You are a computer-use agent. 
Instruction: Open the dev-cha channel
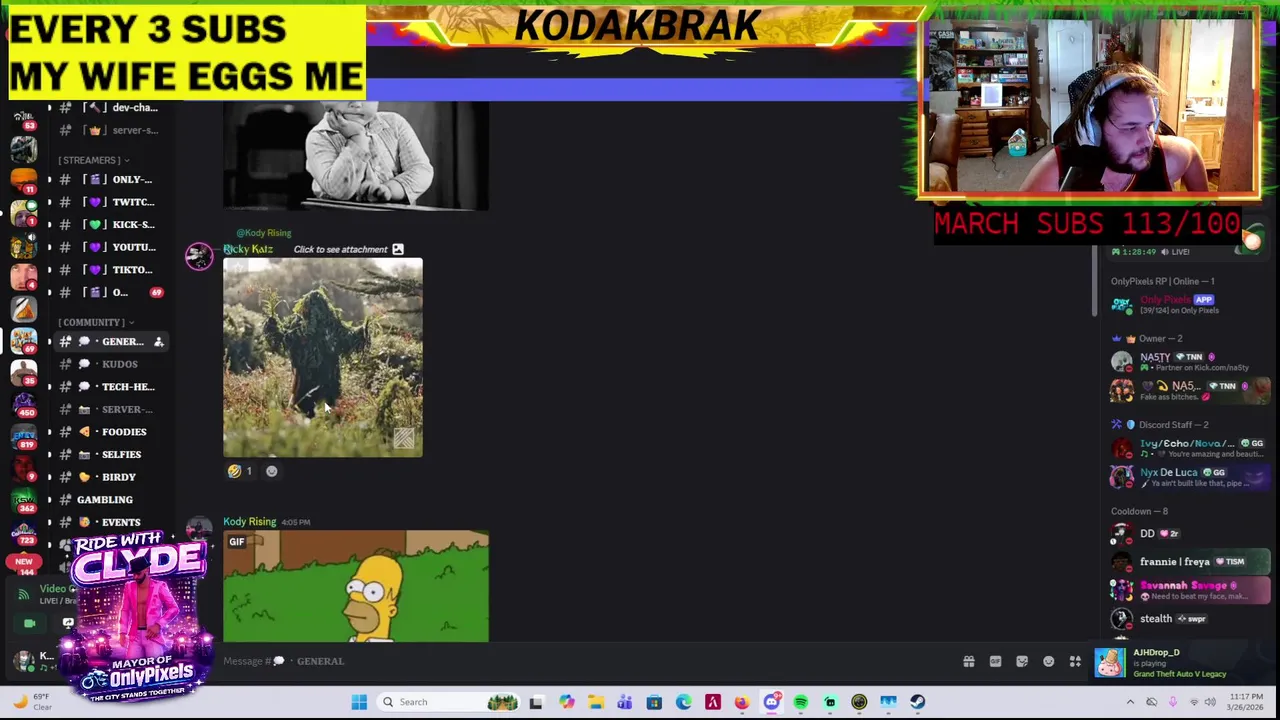point(112,107)
